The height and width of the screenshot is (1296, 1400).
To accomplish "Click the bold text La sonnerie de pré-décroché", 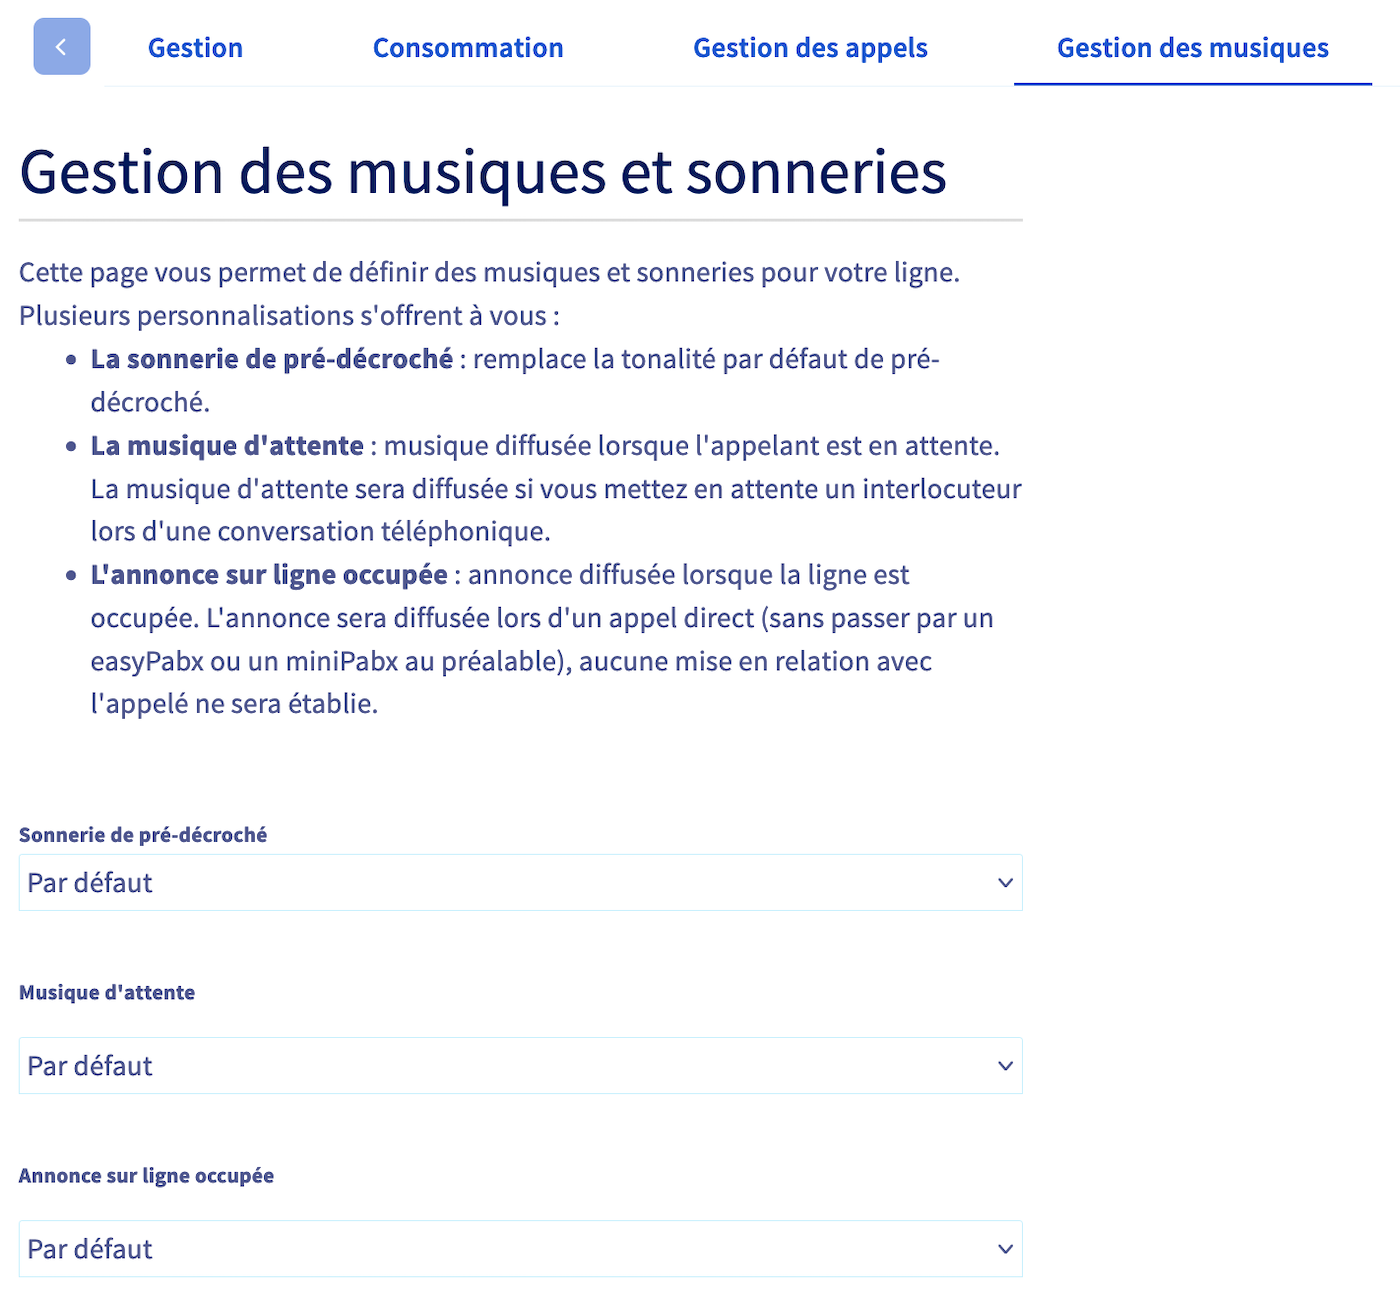I will coord(271,358).
